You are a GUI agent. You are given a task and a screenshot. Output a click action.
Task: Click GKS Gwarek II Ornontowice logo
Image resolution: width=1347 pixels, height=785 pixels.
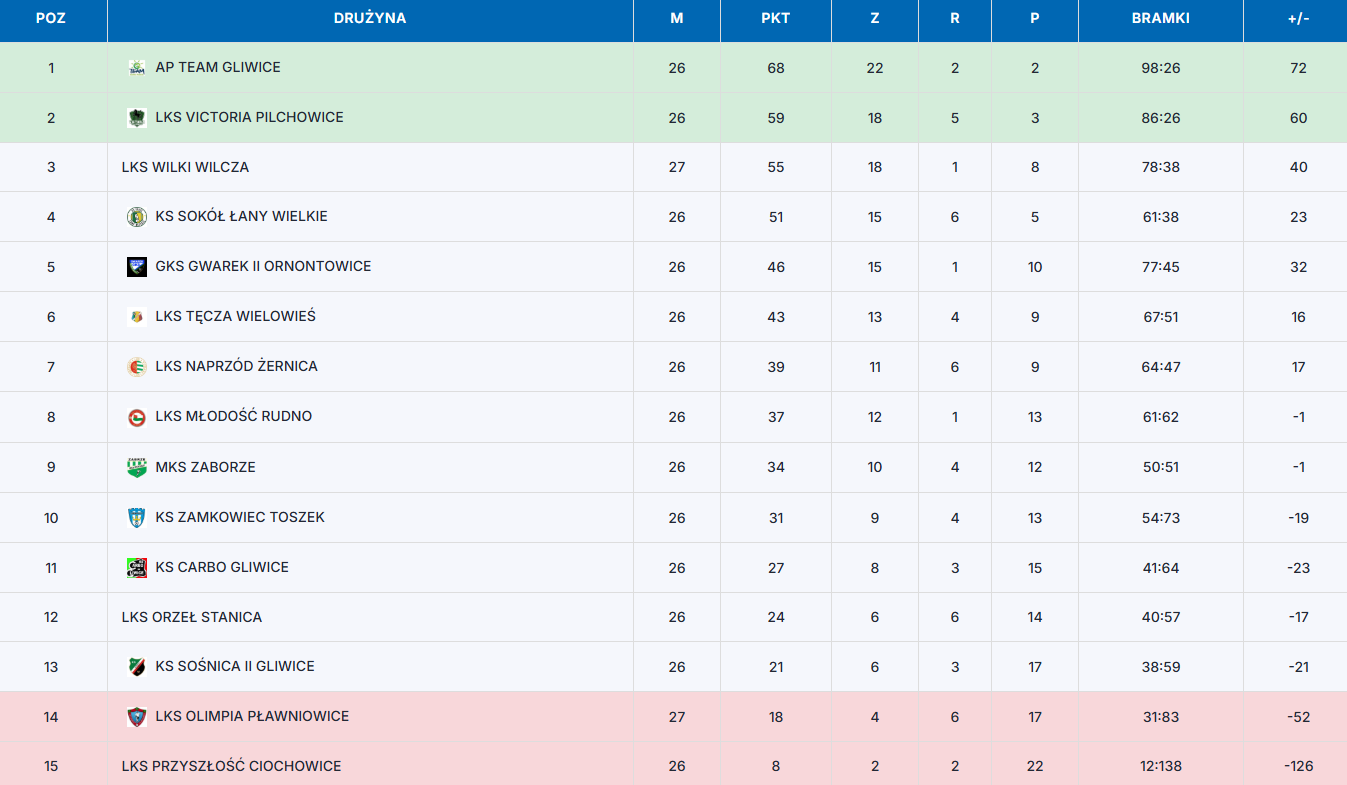tap(137, 267)
